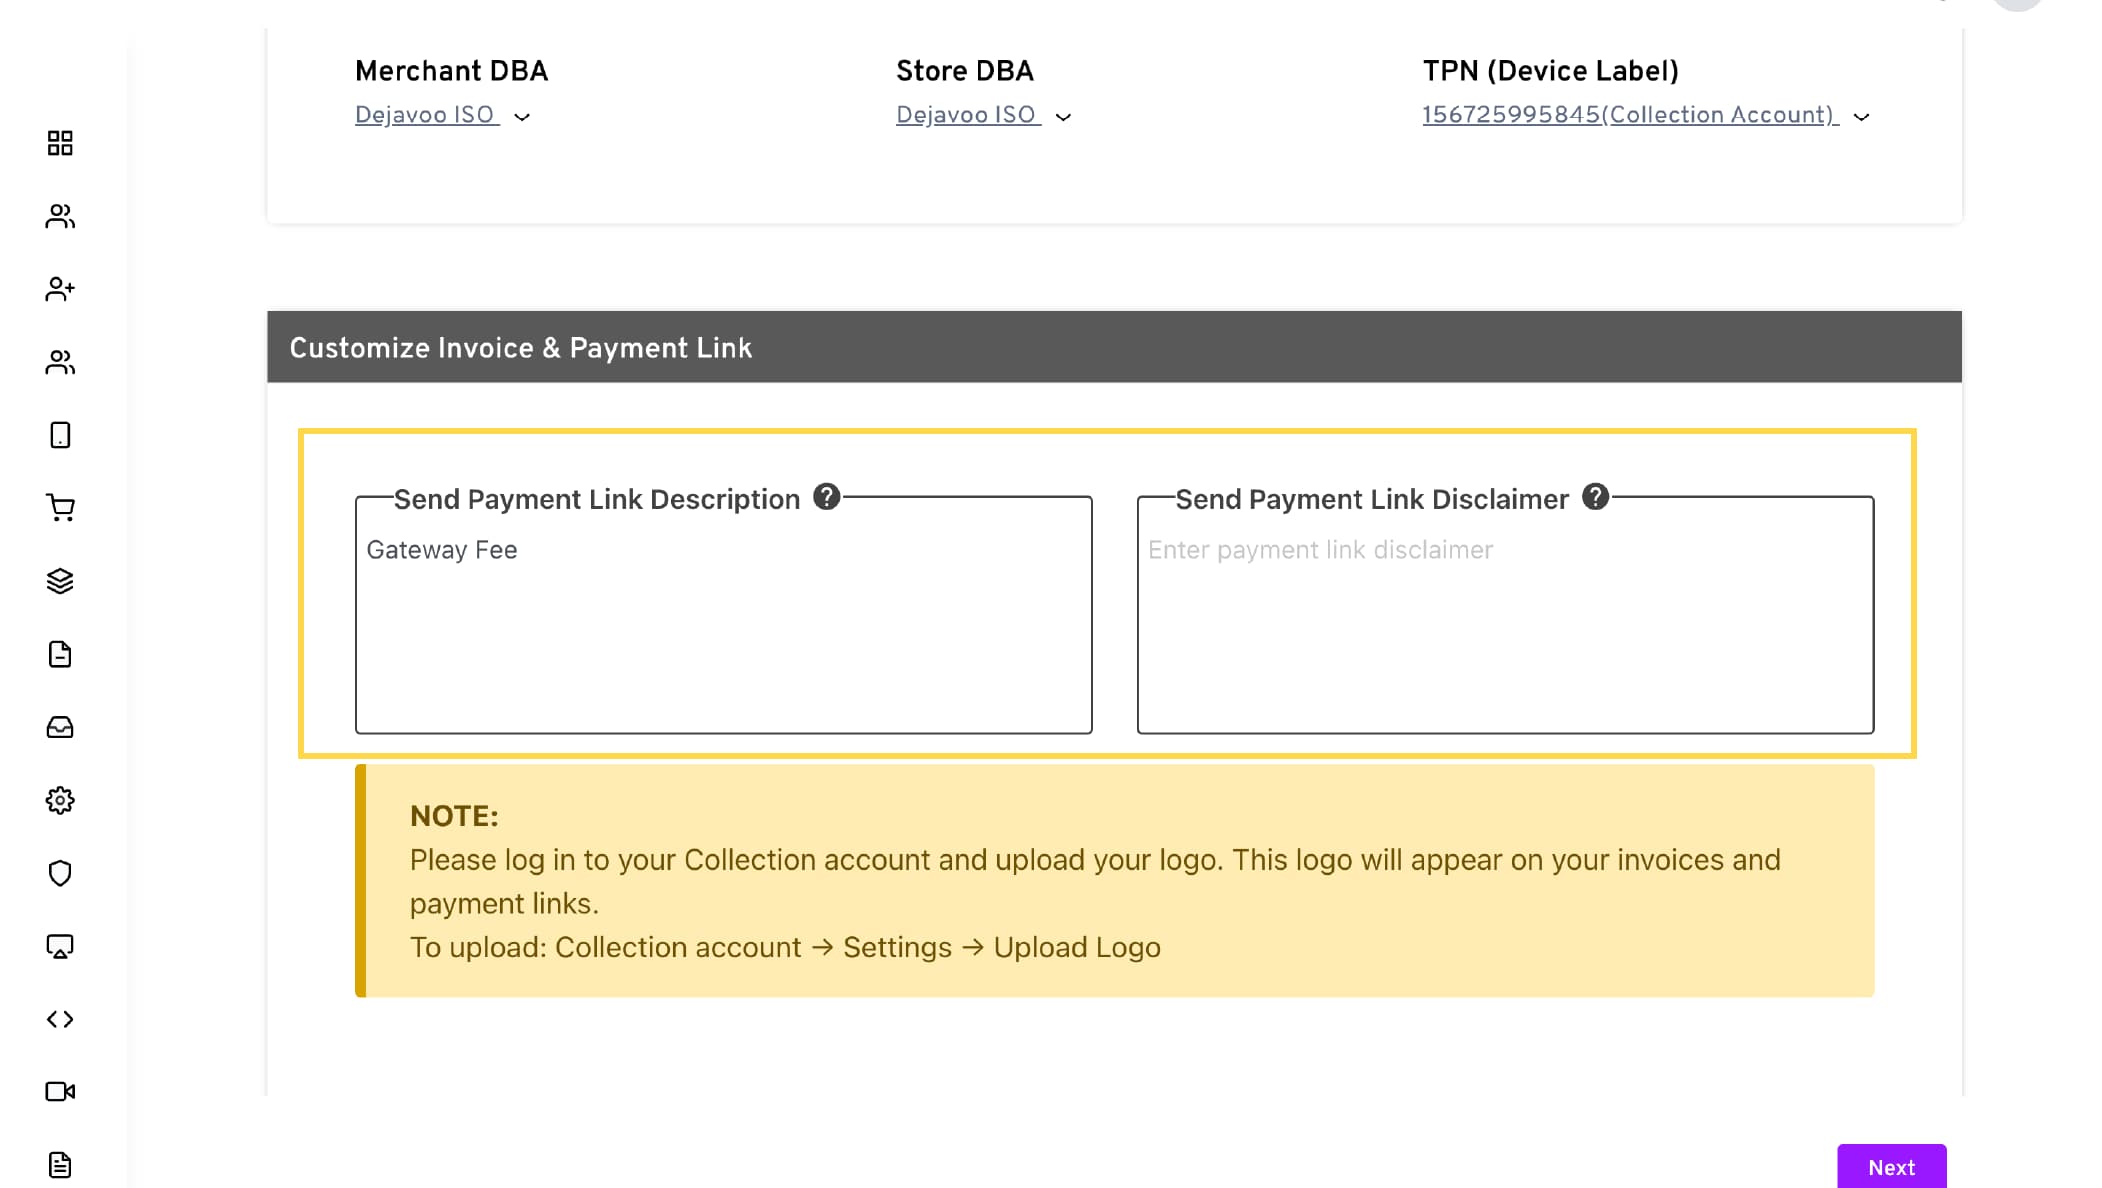Expand the Merchant DBA dropdown

522,117
